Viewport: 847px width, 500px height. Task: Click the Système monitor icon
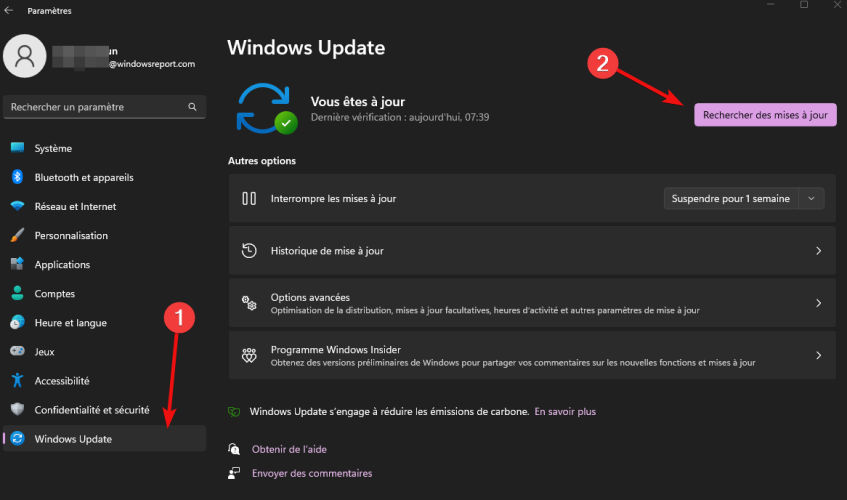click(17, 147)
